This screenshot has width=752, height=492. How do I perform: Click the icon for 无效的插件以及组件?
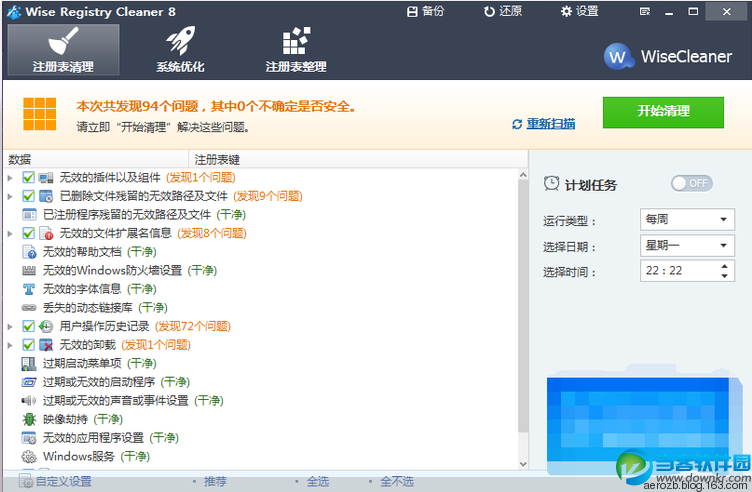coord(46,178)
